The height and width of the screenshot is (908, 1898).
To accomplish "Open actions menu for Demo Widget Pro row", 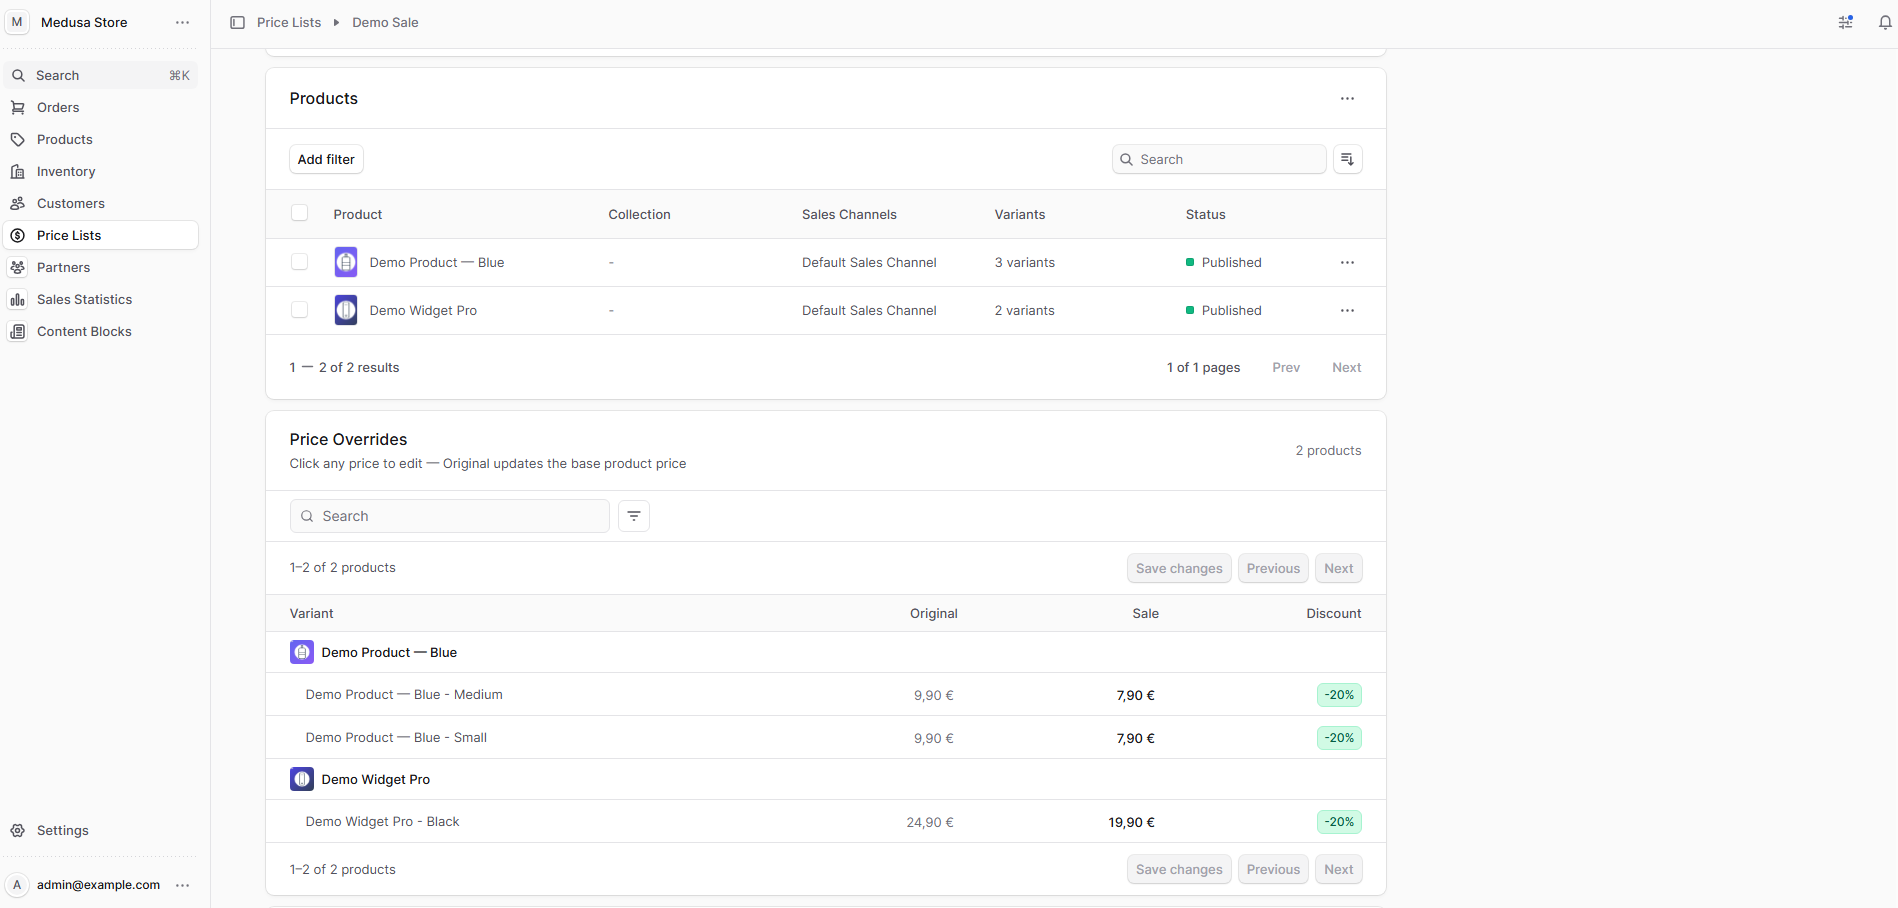I will (x=1347, y=310).
